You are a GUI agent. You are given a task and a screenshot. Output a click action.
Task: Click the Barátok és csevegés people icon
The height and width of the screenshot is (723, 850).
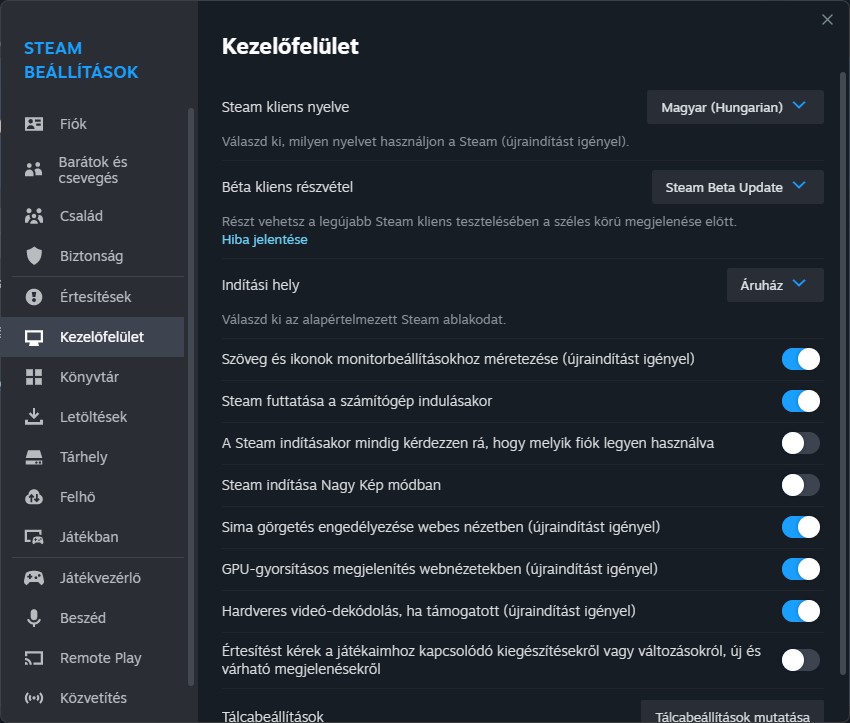coord(34,170)
